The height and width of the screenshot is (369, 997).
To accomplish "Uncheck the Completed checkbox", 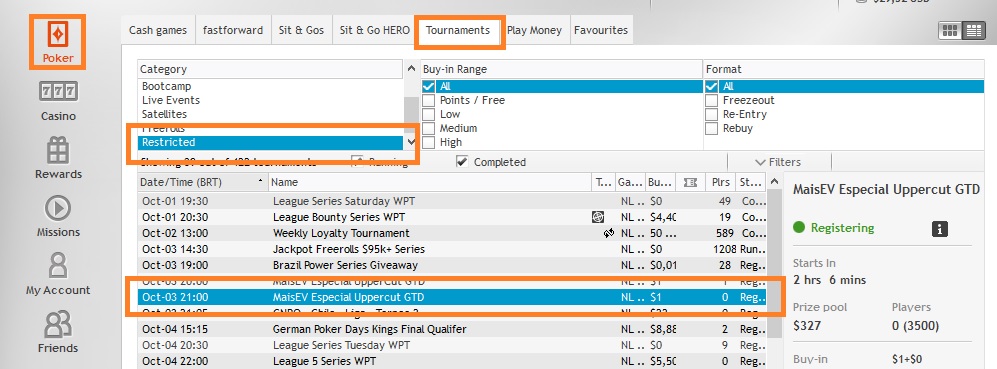I will pyautogui.click(x=462, y=162).
